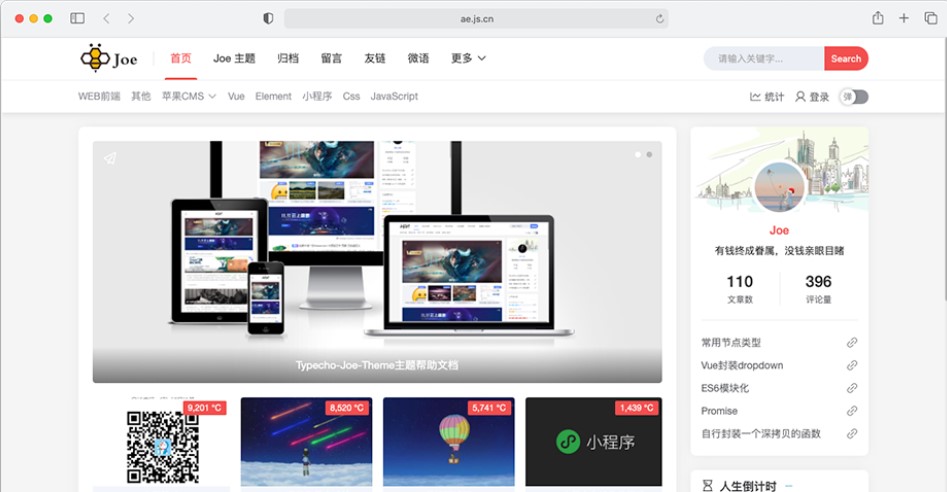Open a new tab with plus icon

(904, 18)
